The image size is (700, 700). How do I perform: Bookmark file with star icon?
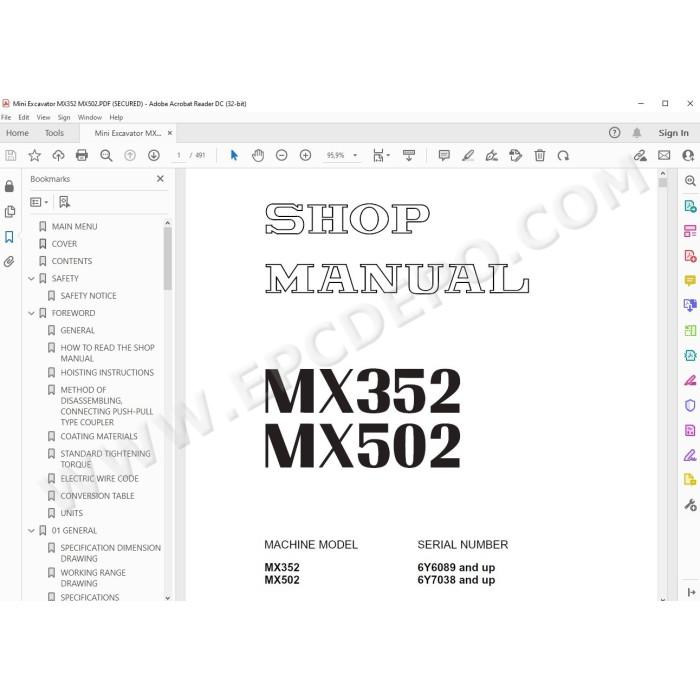34,155
